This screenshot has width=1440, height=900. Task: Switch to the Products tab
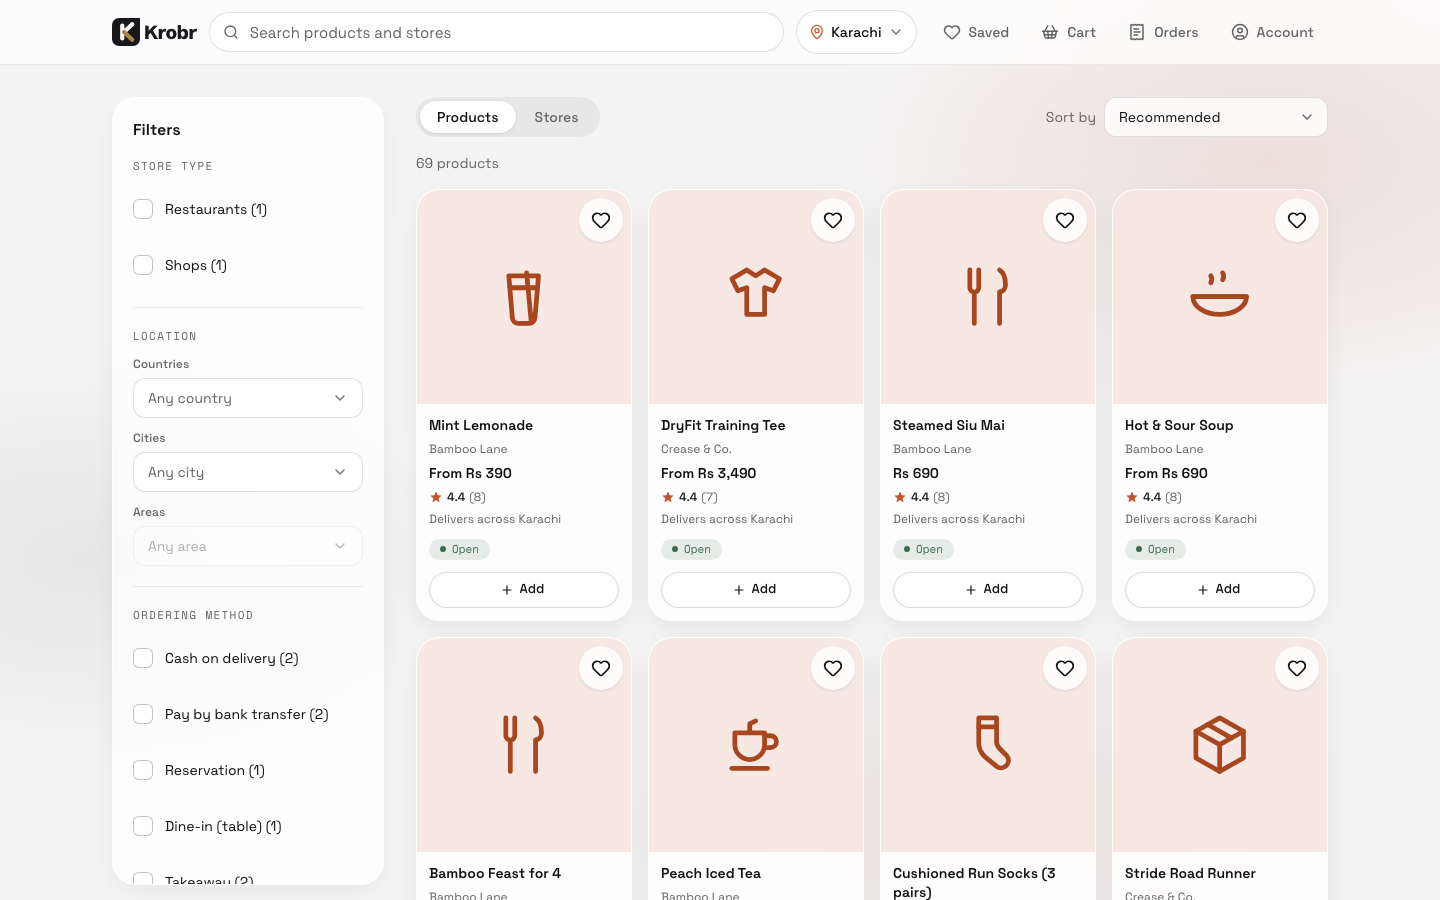coord(468,117)
